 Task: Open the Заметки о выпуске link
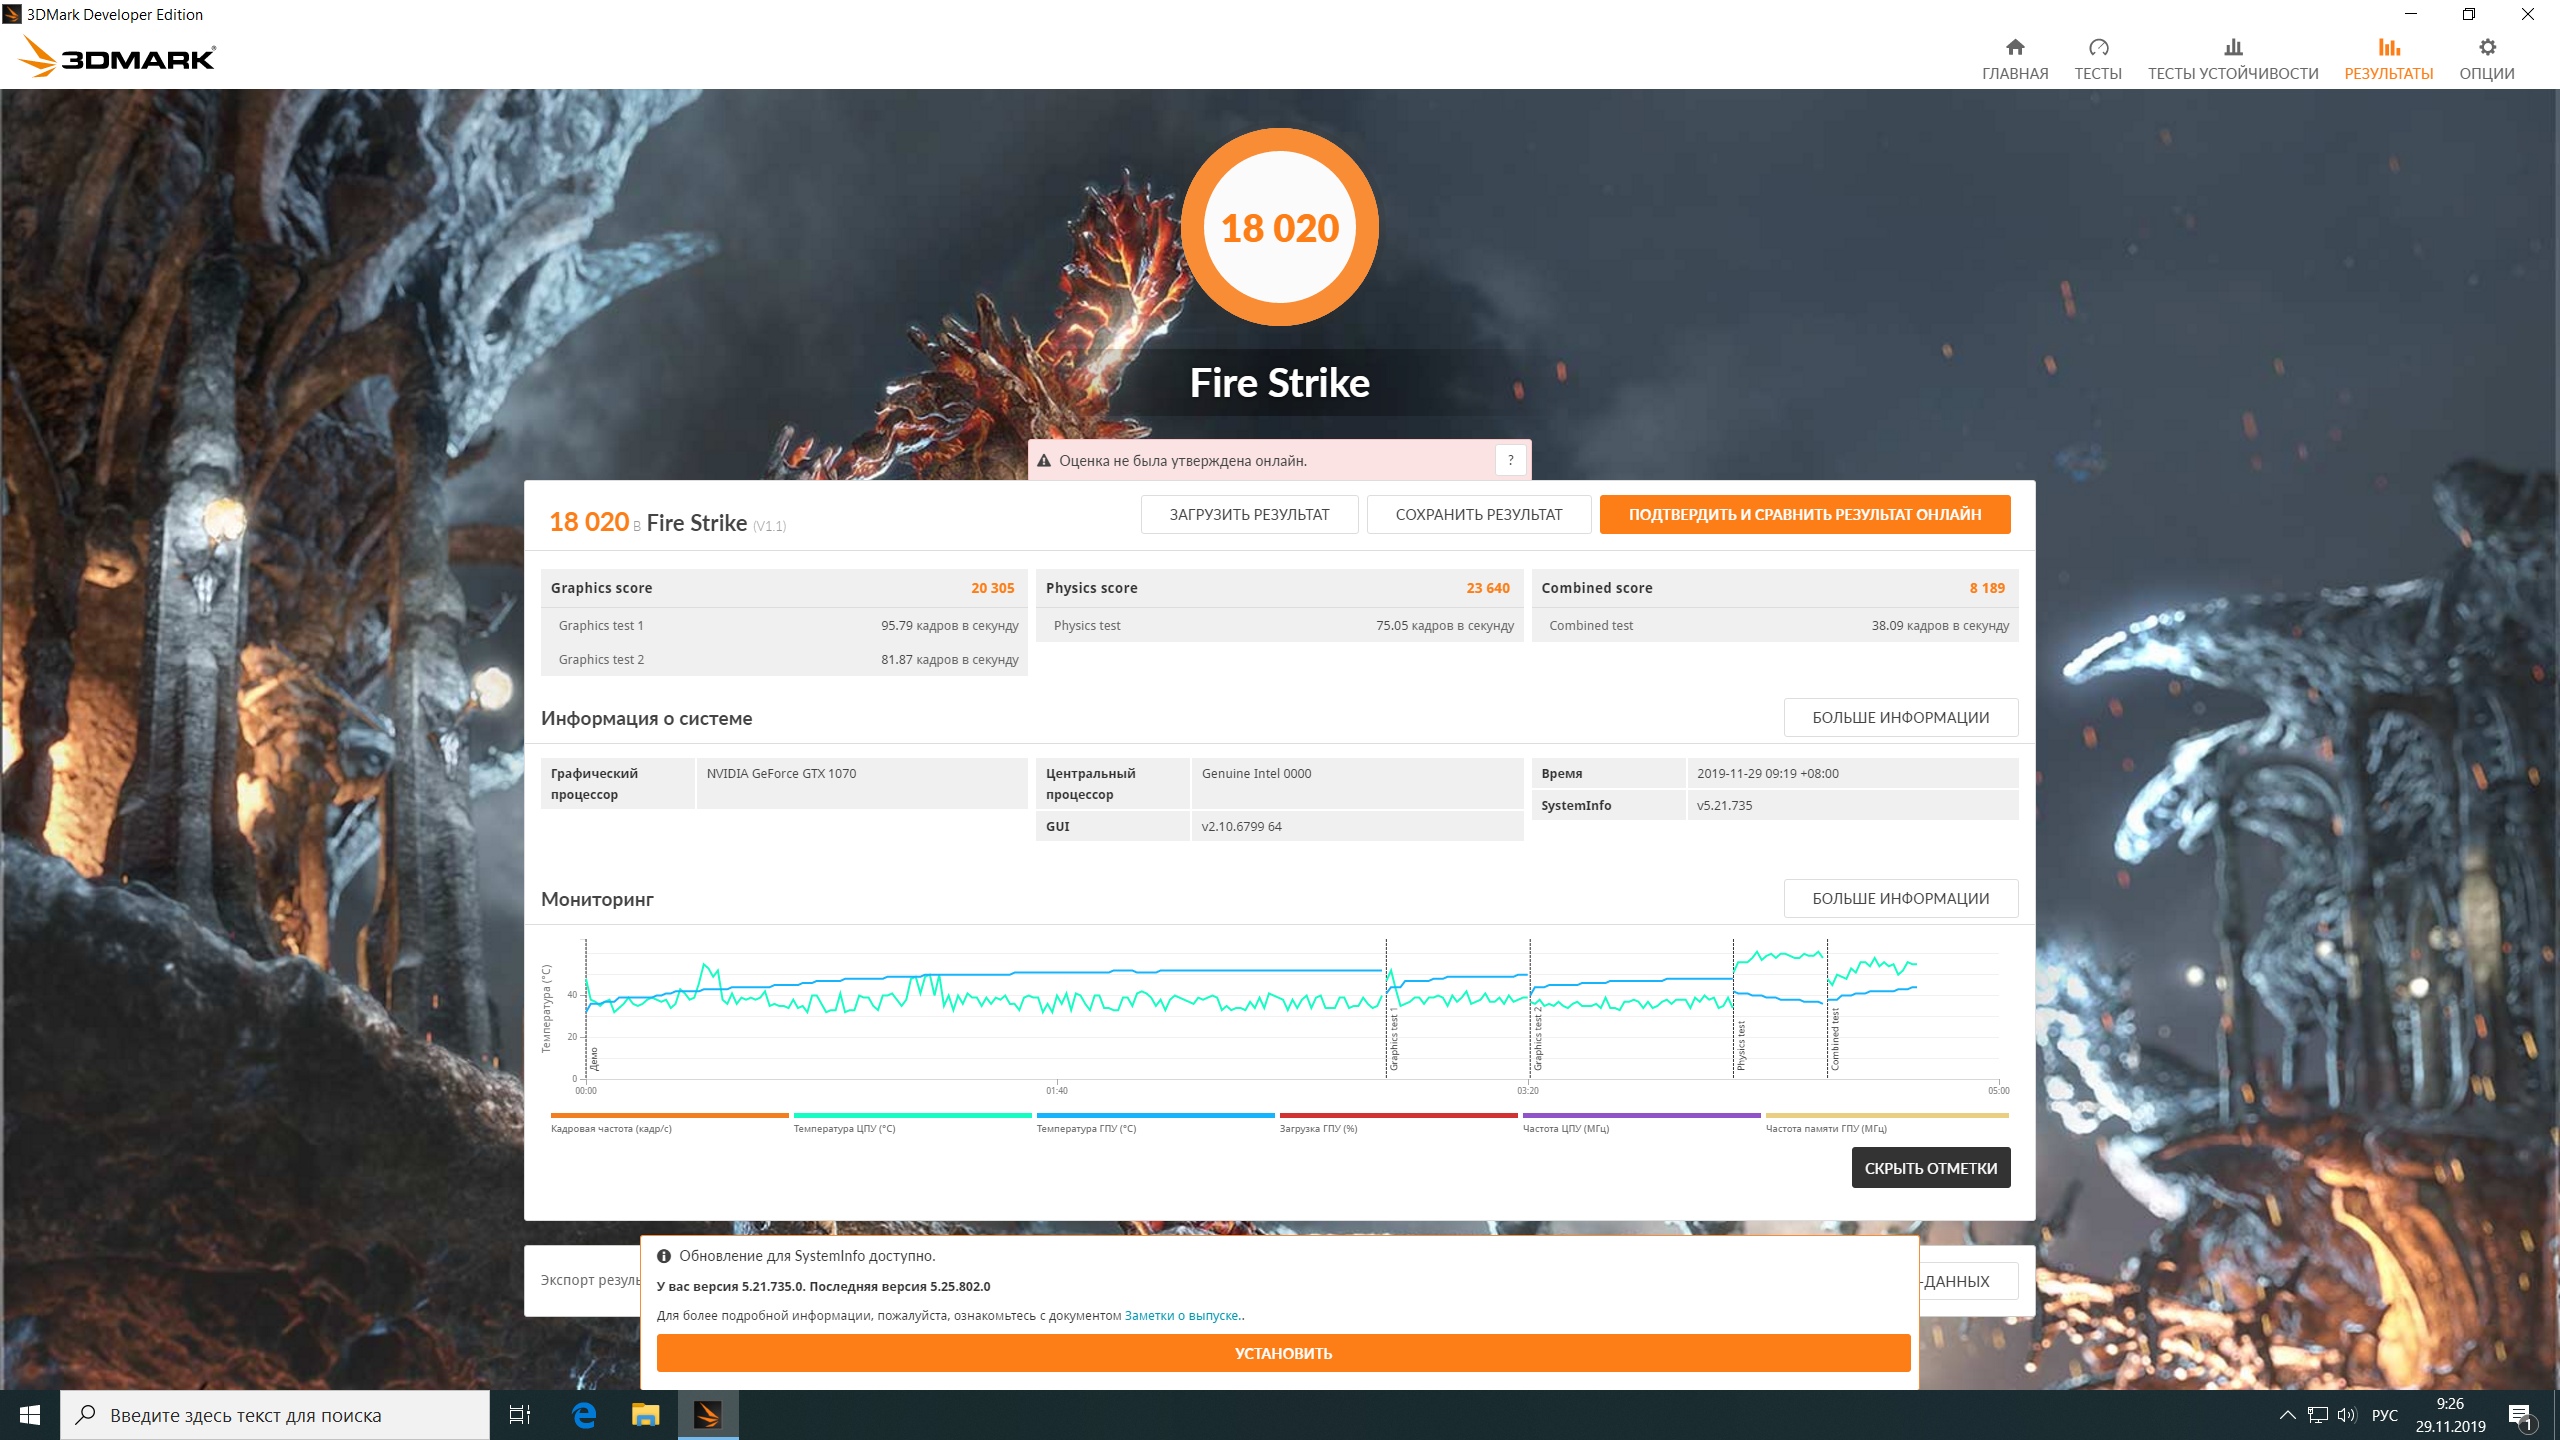pyautogui.click(x=1182, y=1316)
